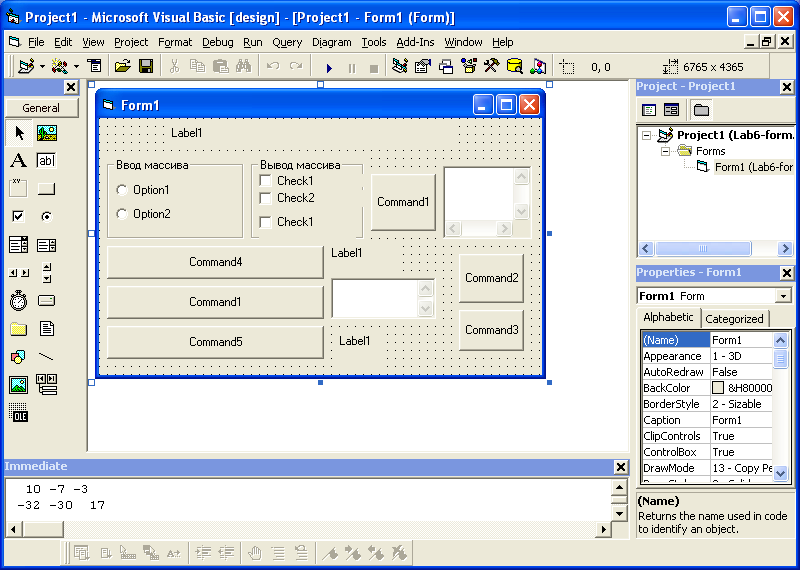Select the PictureBox tool
Screen dimensions: 800x570
tap(46, 133)
